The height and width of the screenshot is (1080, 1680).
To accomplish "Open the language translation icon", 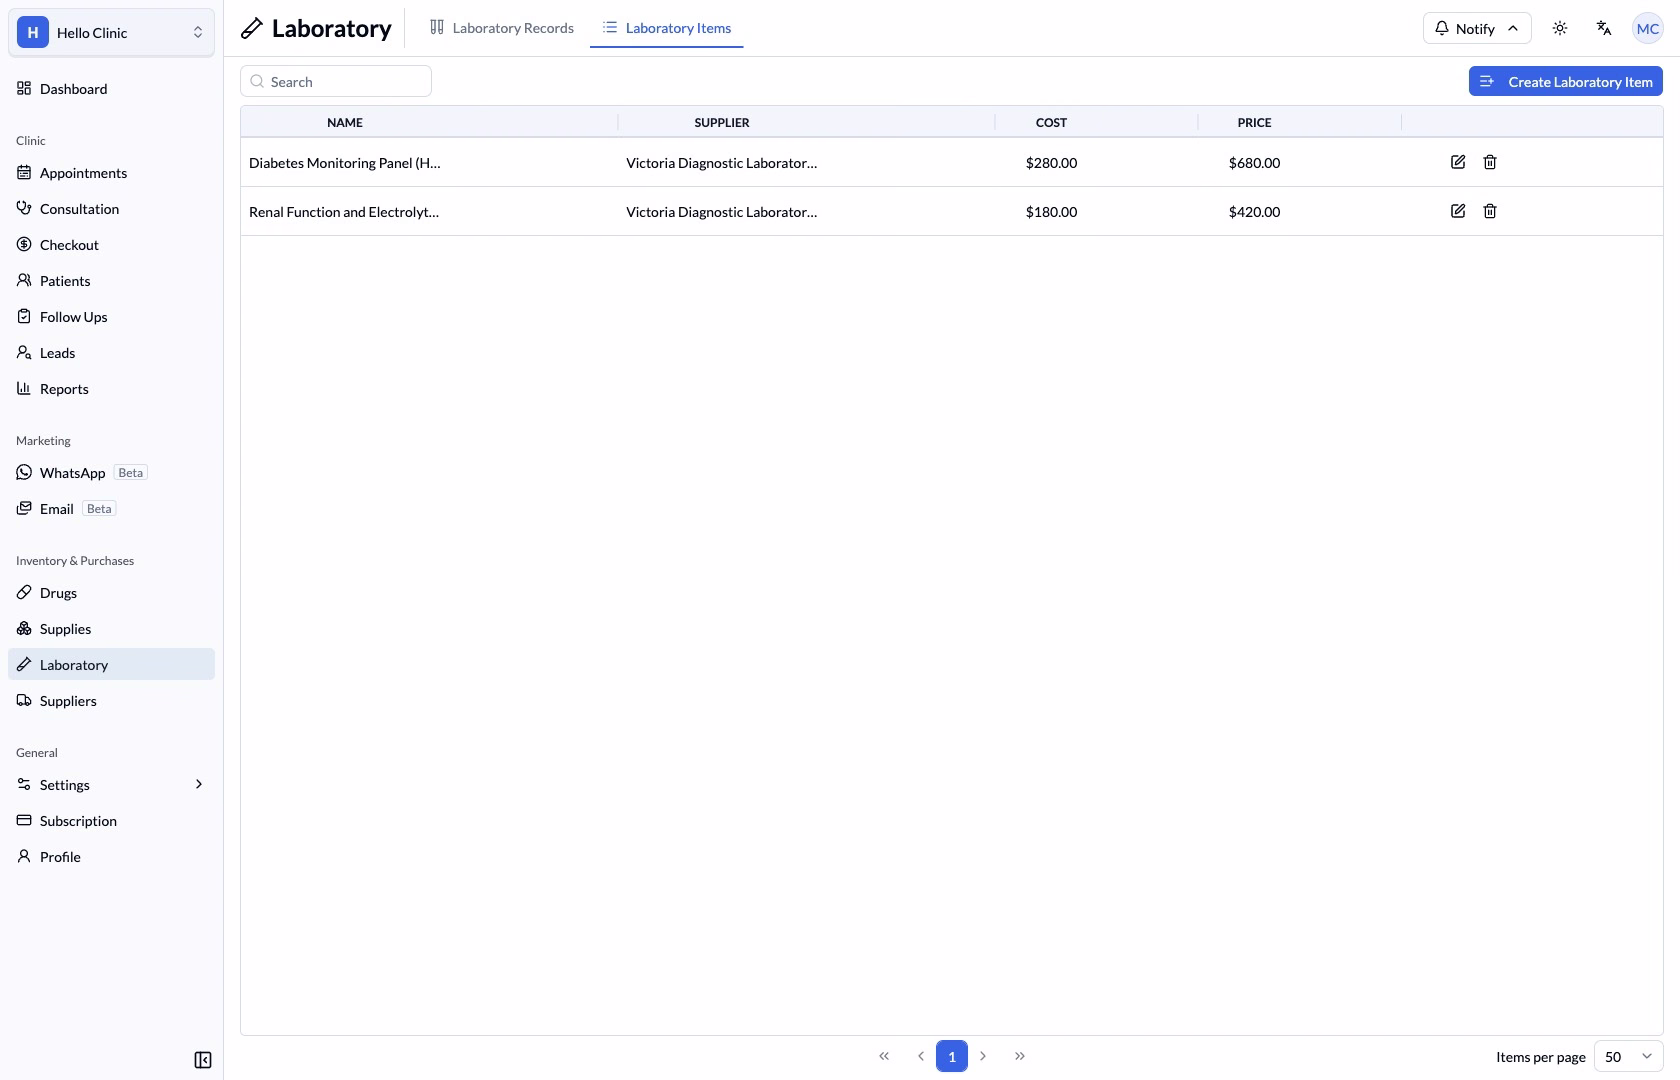I will pyautogui.click(x=1604, y=28).
